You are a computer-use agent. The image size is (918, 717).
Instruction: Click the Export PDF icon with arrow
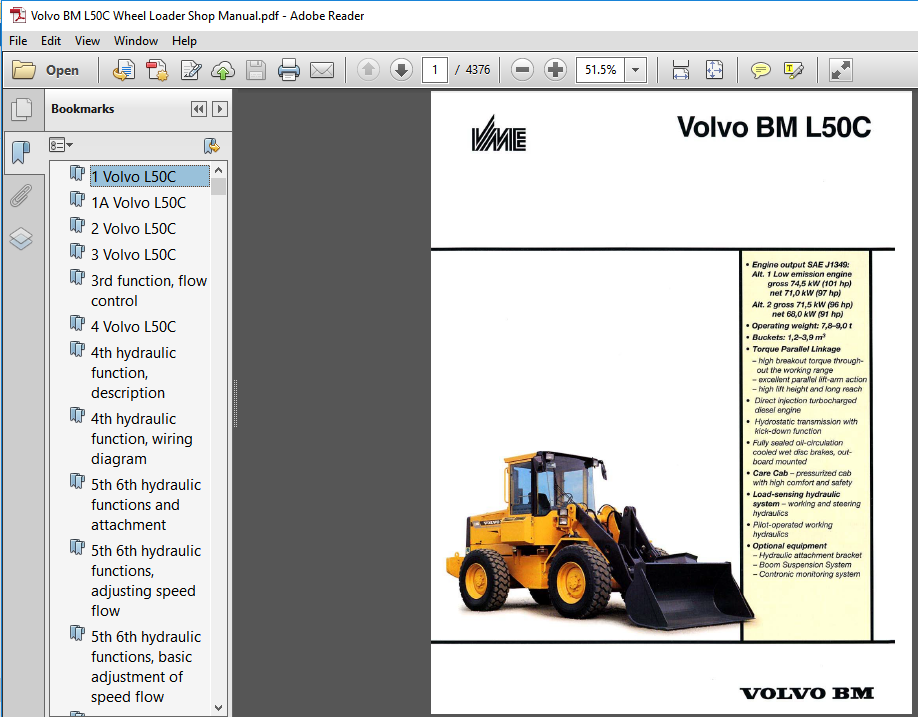[124, 70]
